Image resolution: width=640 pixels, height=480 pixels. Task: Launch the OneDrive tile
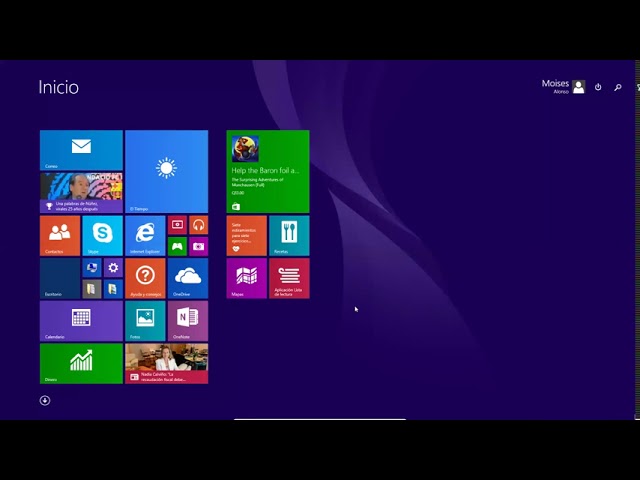[x=188, y=278]
